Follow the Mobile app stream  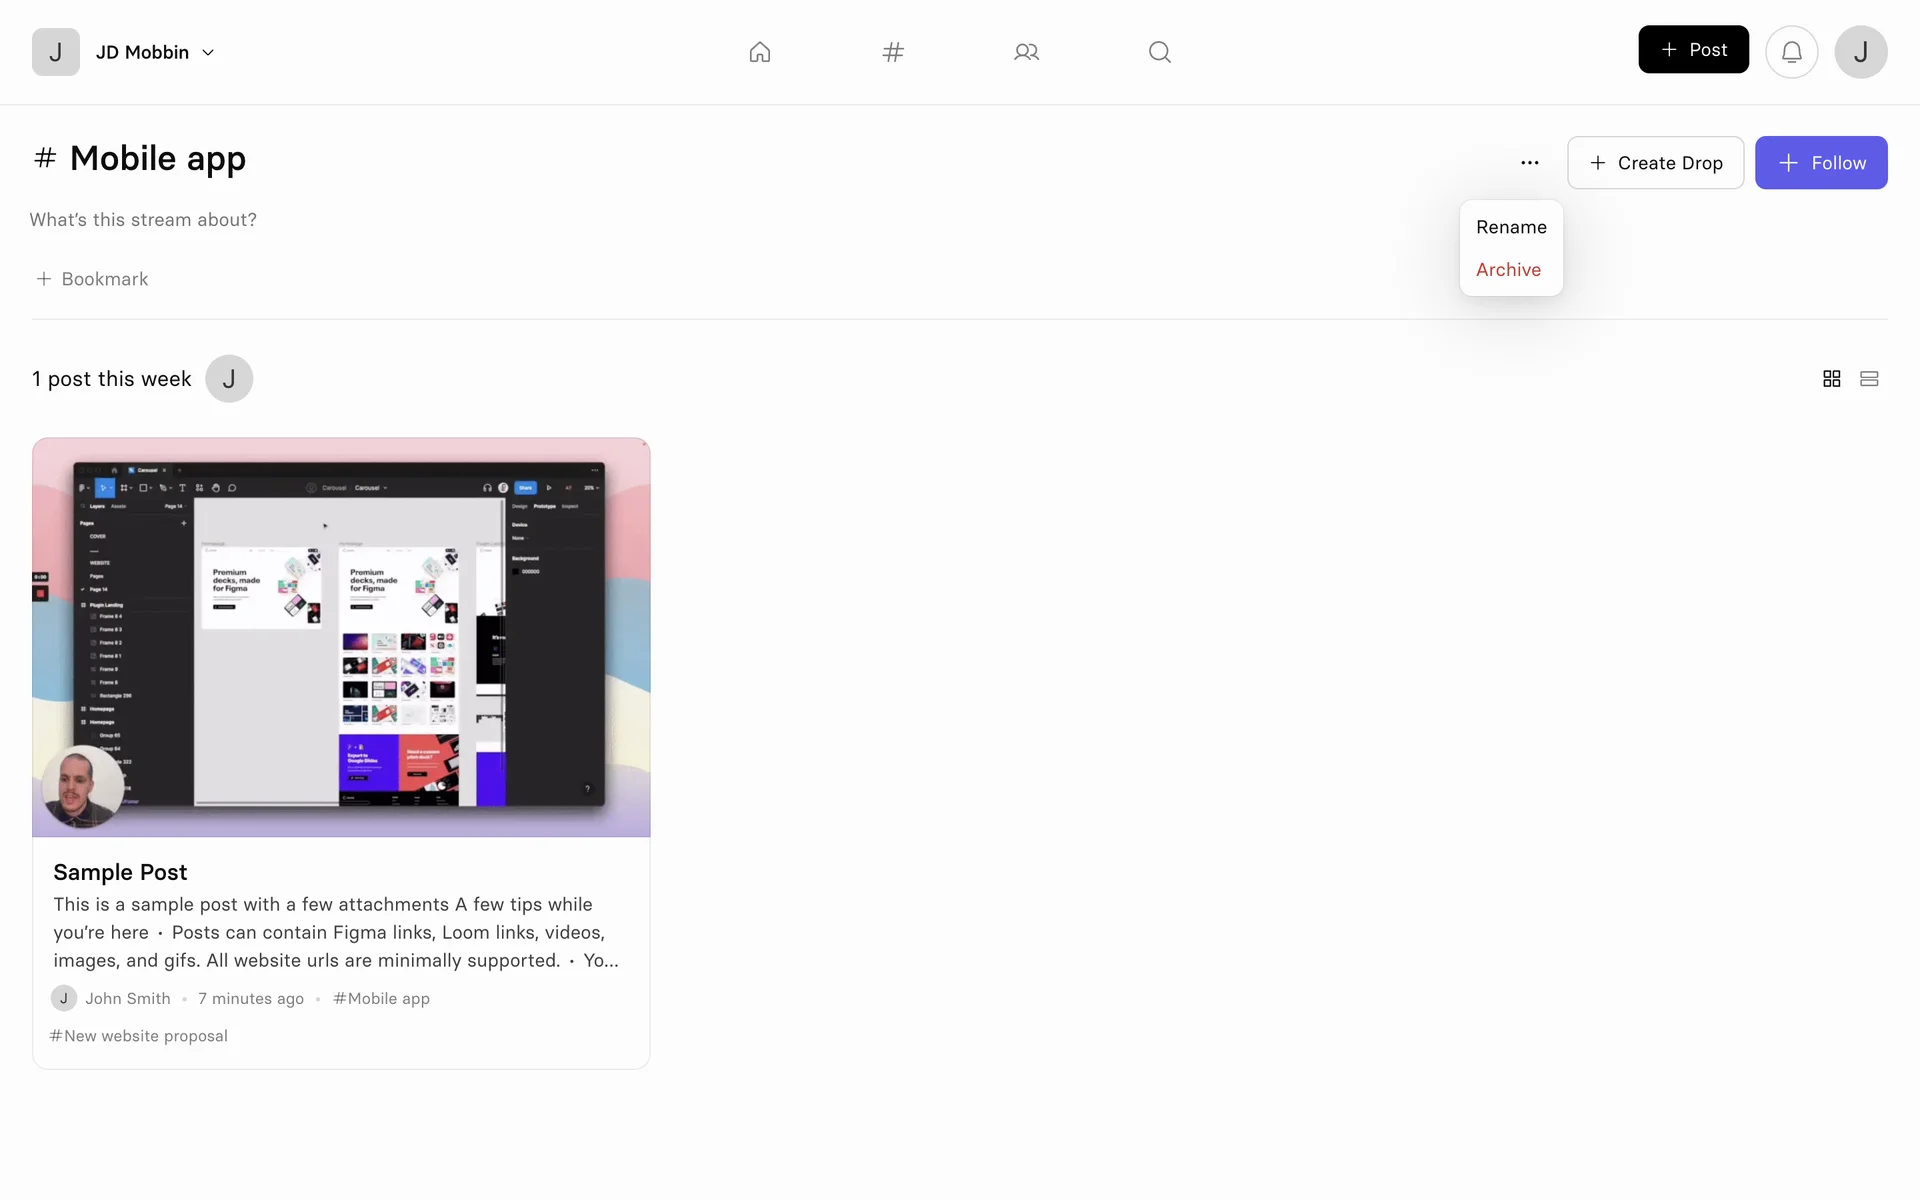tap(1820, 163)
